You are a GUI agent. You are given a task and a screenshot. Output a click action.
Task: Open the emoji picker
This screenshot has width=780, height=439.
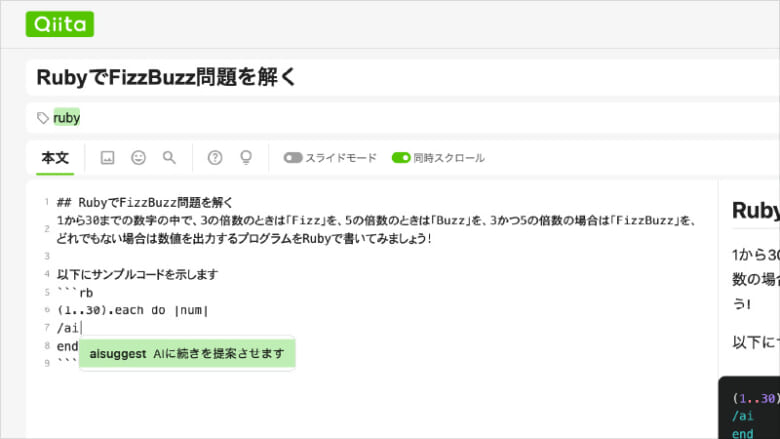[x=138, y=158]
